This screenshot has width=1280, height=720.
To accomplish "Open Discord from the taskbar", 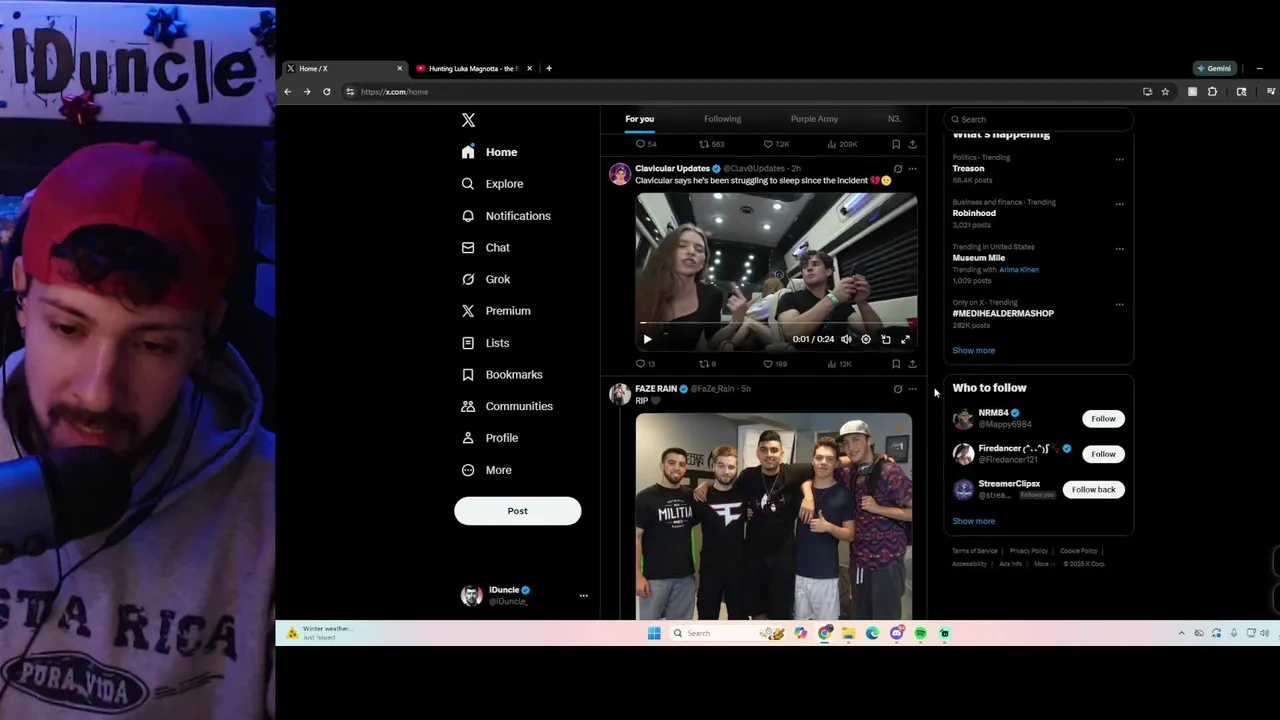I will coord(896,633).
